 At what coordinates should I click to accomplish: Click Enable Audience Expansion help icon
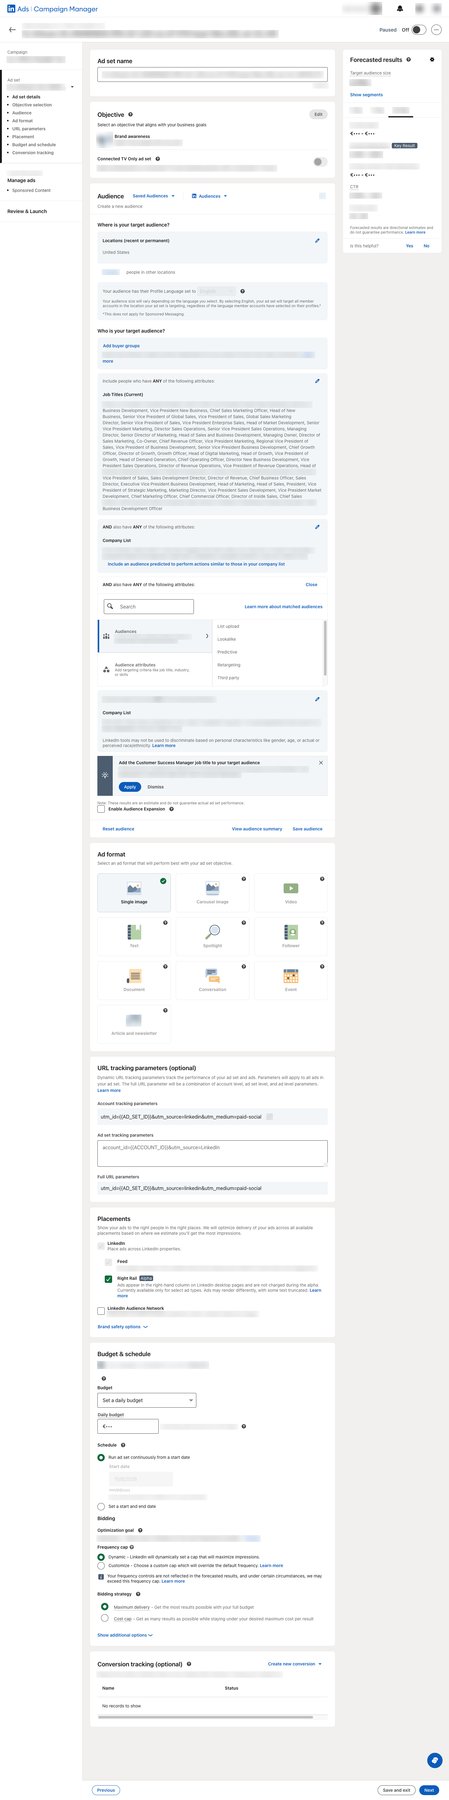171,809
